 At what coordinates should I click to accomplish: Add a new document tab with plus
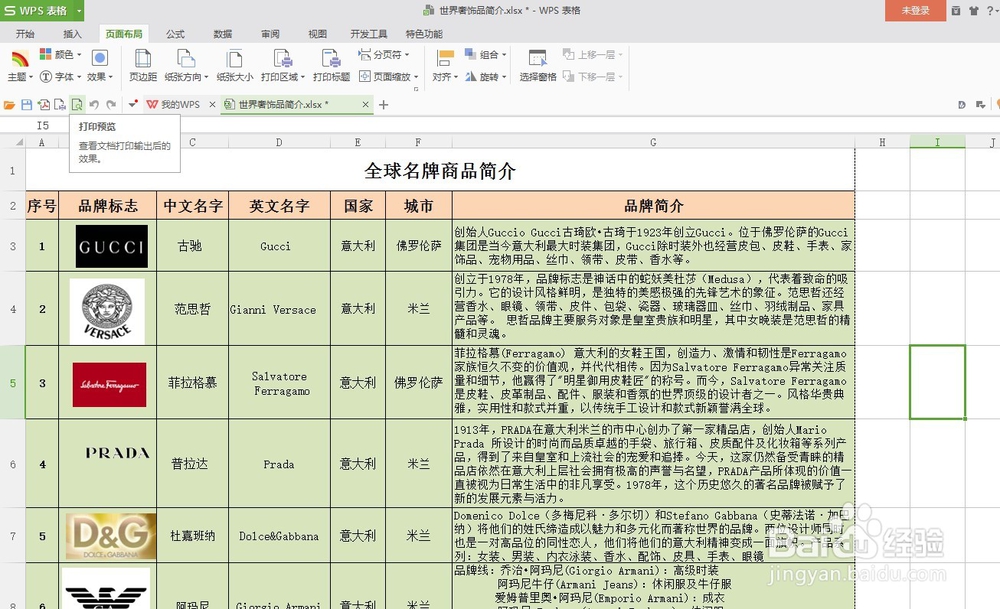pyautogui.click(x=383, y=105)
